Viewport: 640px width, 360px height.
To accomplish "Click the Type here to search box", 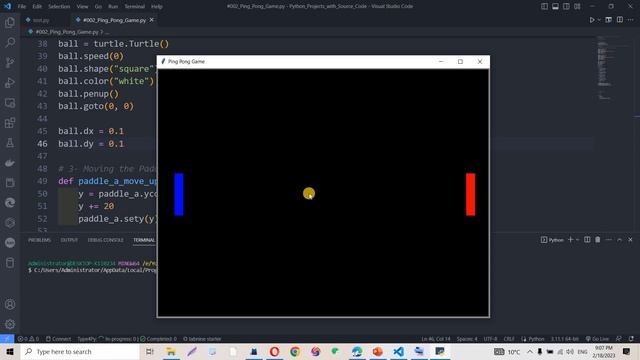I will click(x=80, y=351).
